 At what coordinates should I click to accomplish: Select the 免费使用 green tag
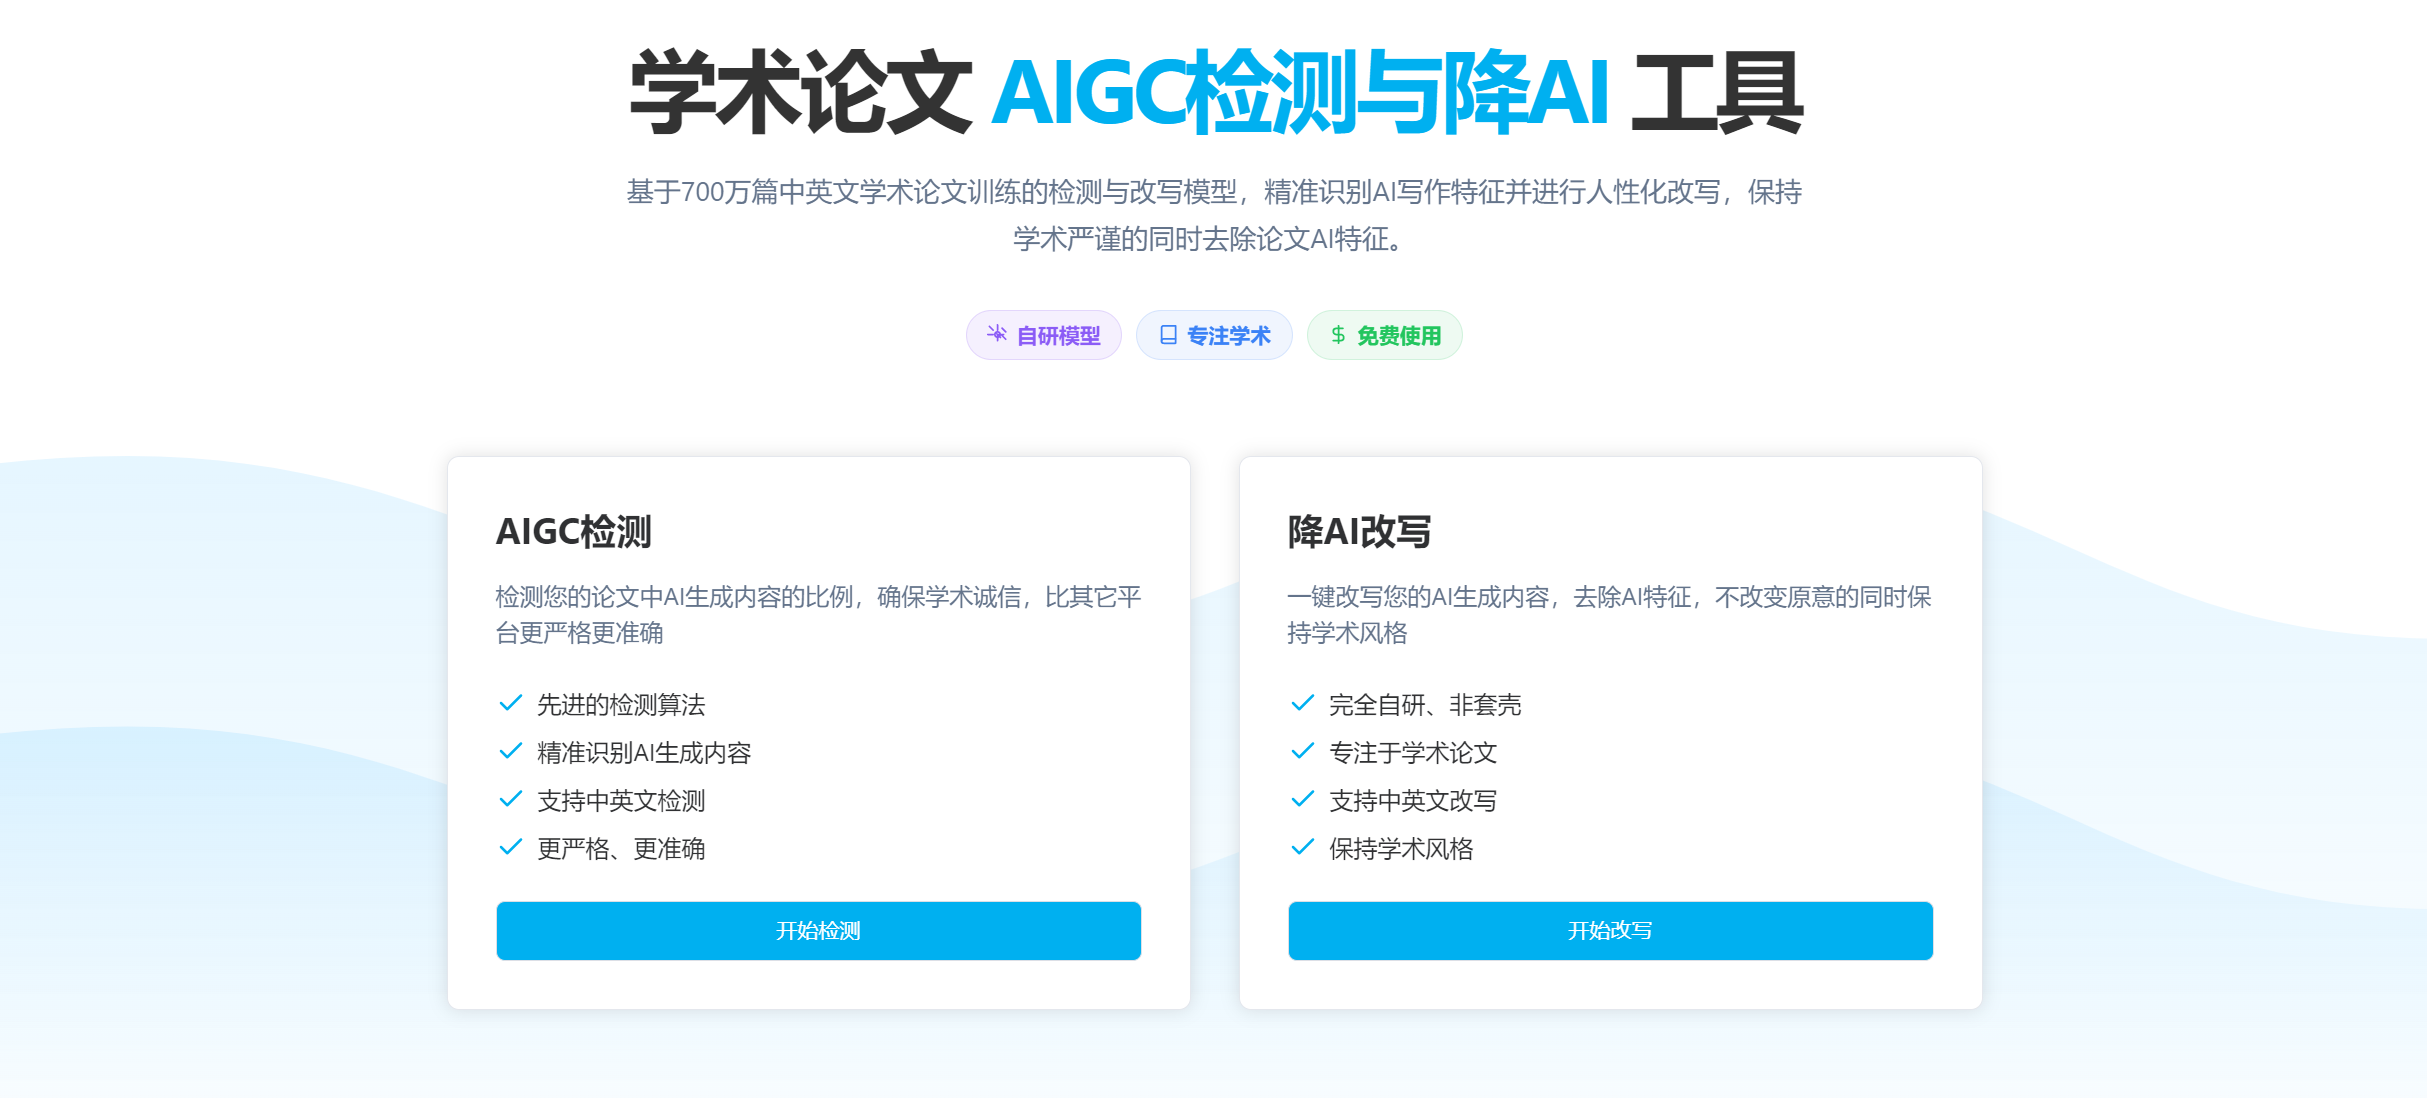(x=1385, y=335)
